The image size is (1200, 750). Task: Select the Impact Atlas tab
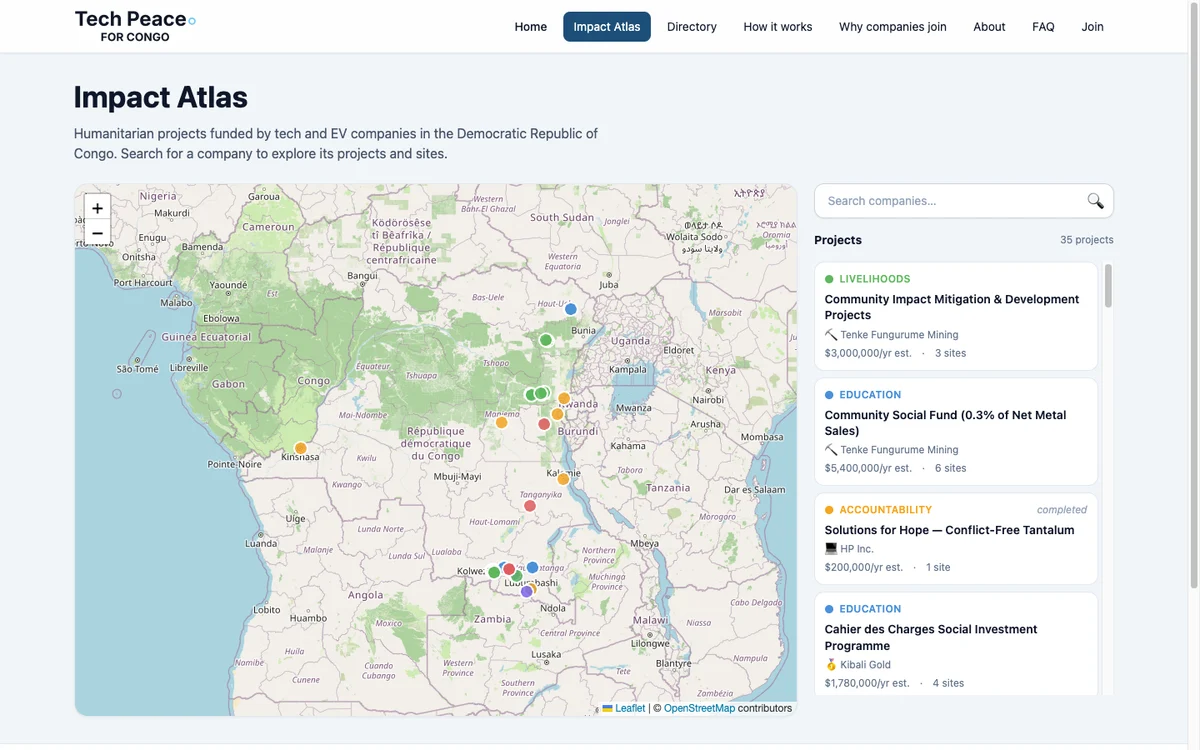607,27
